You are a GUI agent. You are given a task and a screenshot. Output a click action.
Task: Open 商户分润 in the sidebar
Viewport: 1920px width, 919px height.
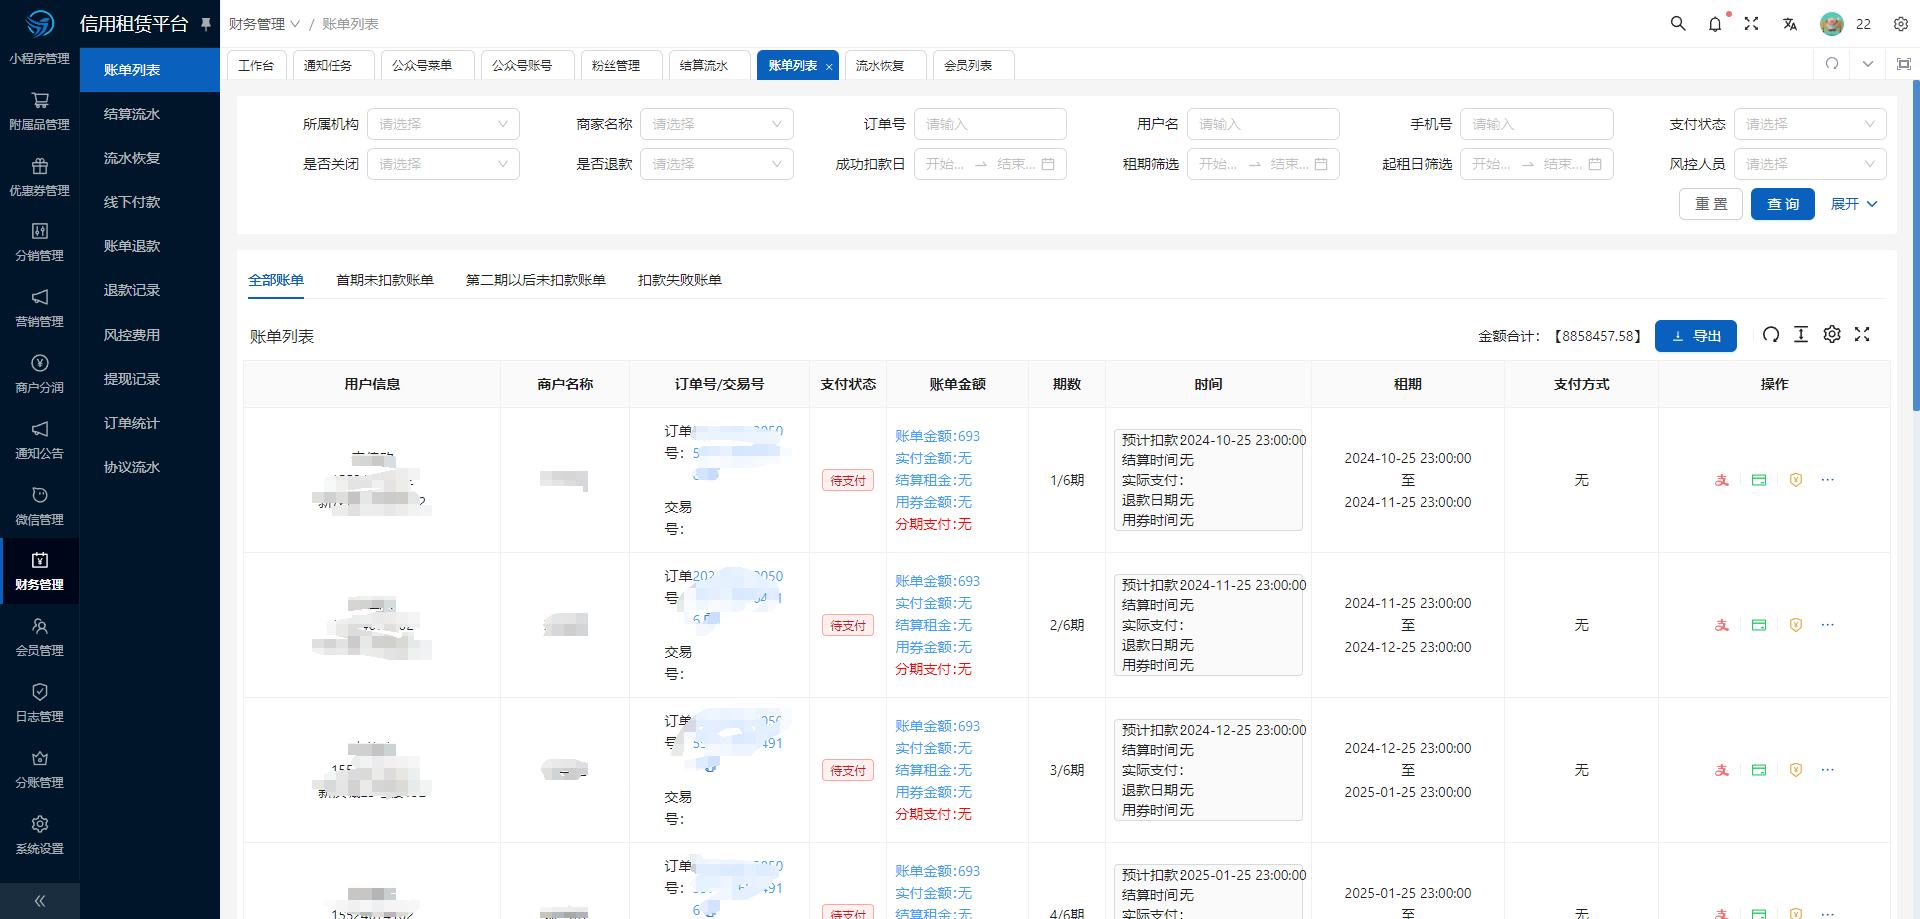[40, 374]
